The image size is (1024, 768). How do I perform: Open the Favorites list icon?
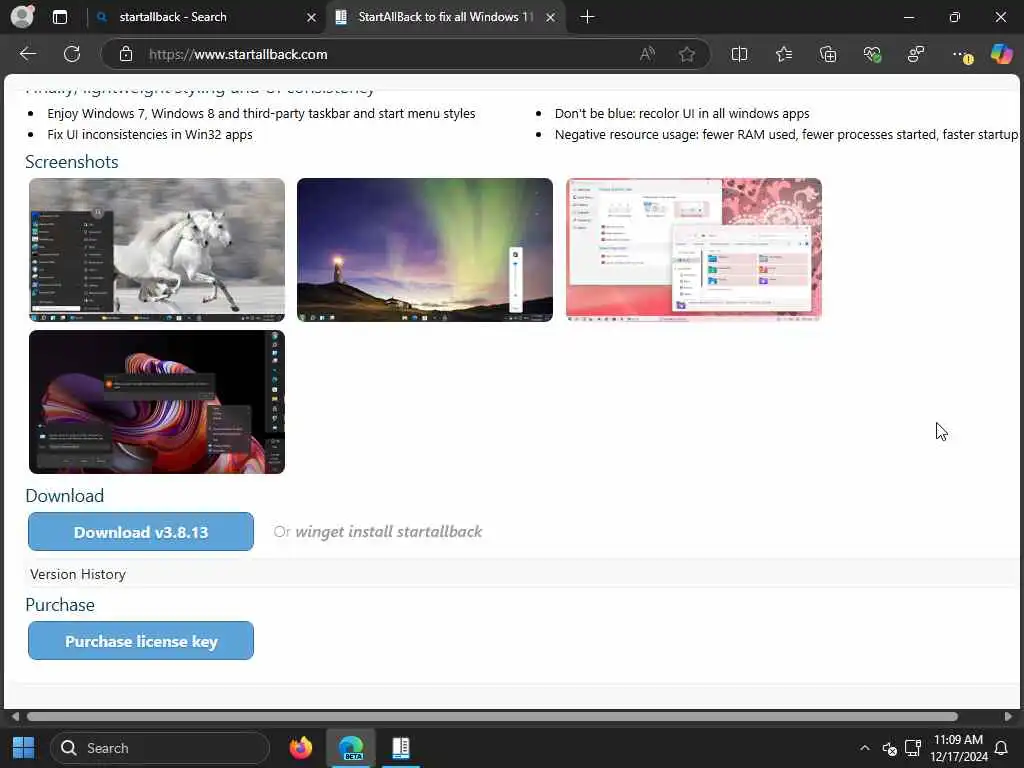784,54
